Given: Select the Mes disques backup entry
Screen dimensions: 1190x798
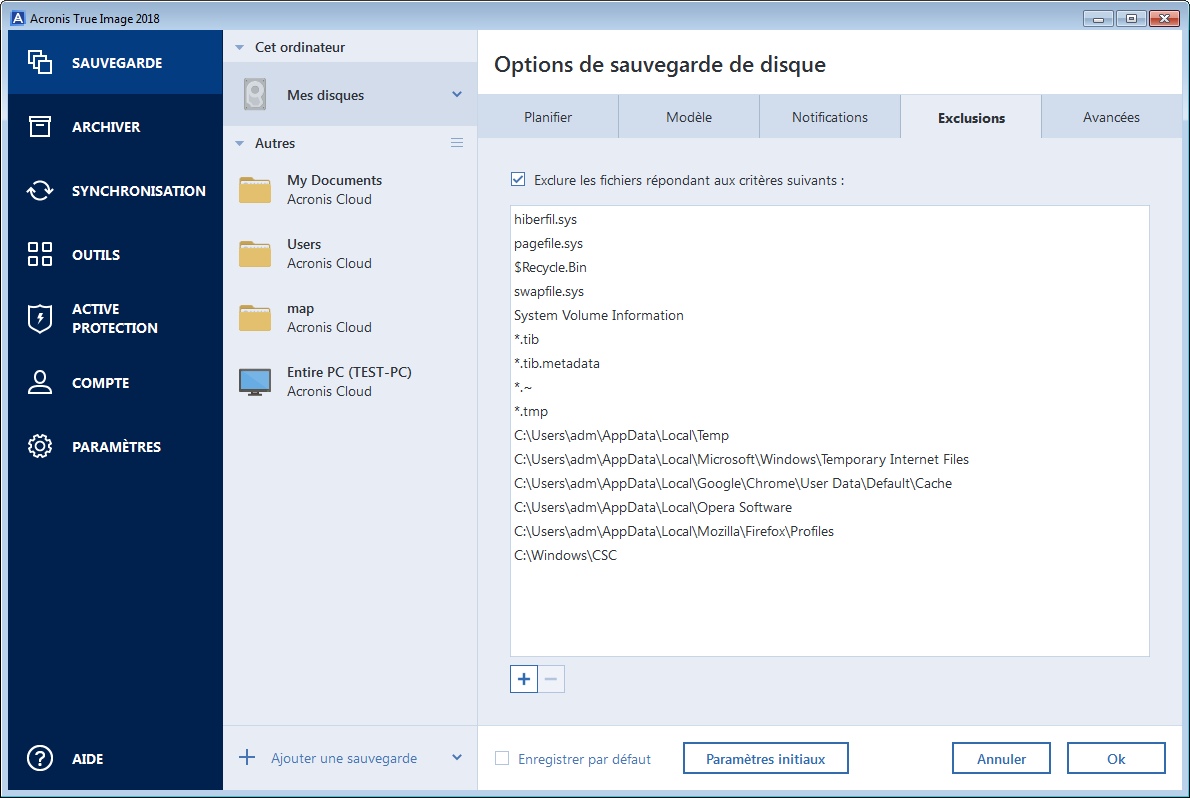Looking at the screenshot, I should 350,94.
